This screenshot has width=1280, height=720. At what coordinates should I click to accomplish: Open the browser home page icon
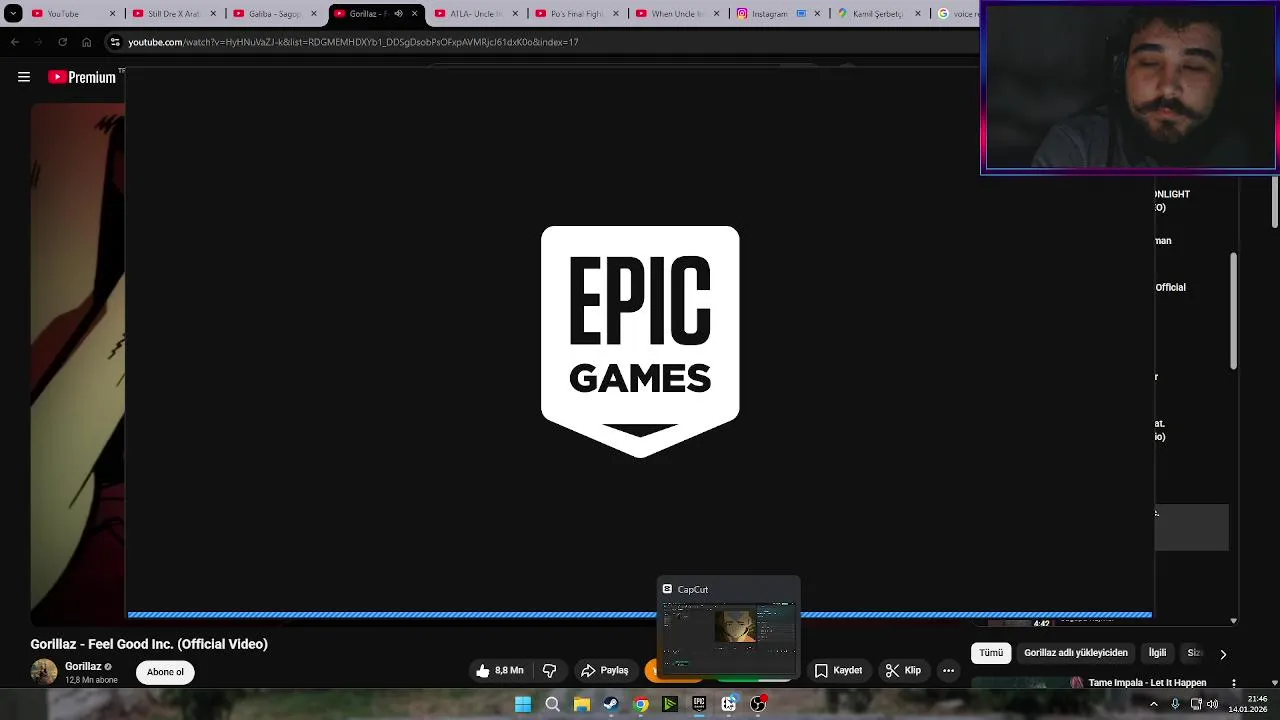(x=86, y=42)
